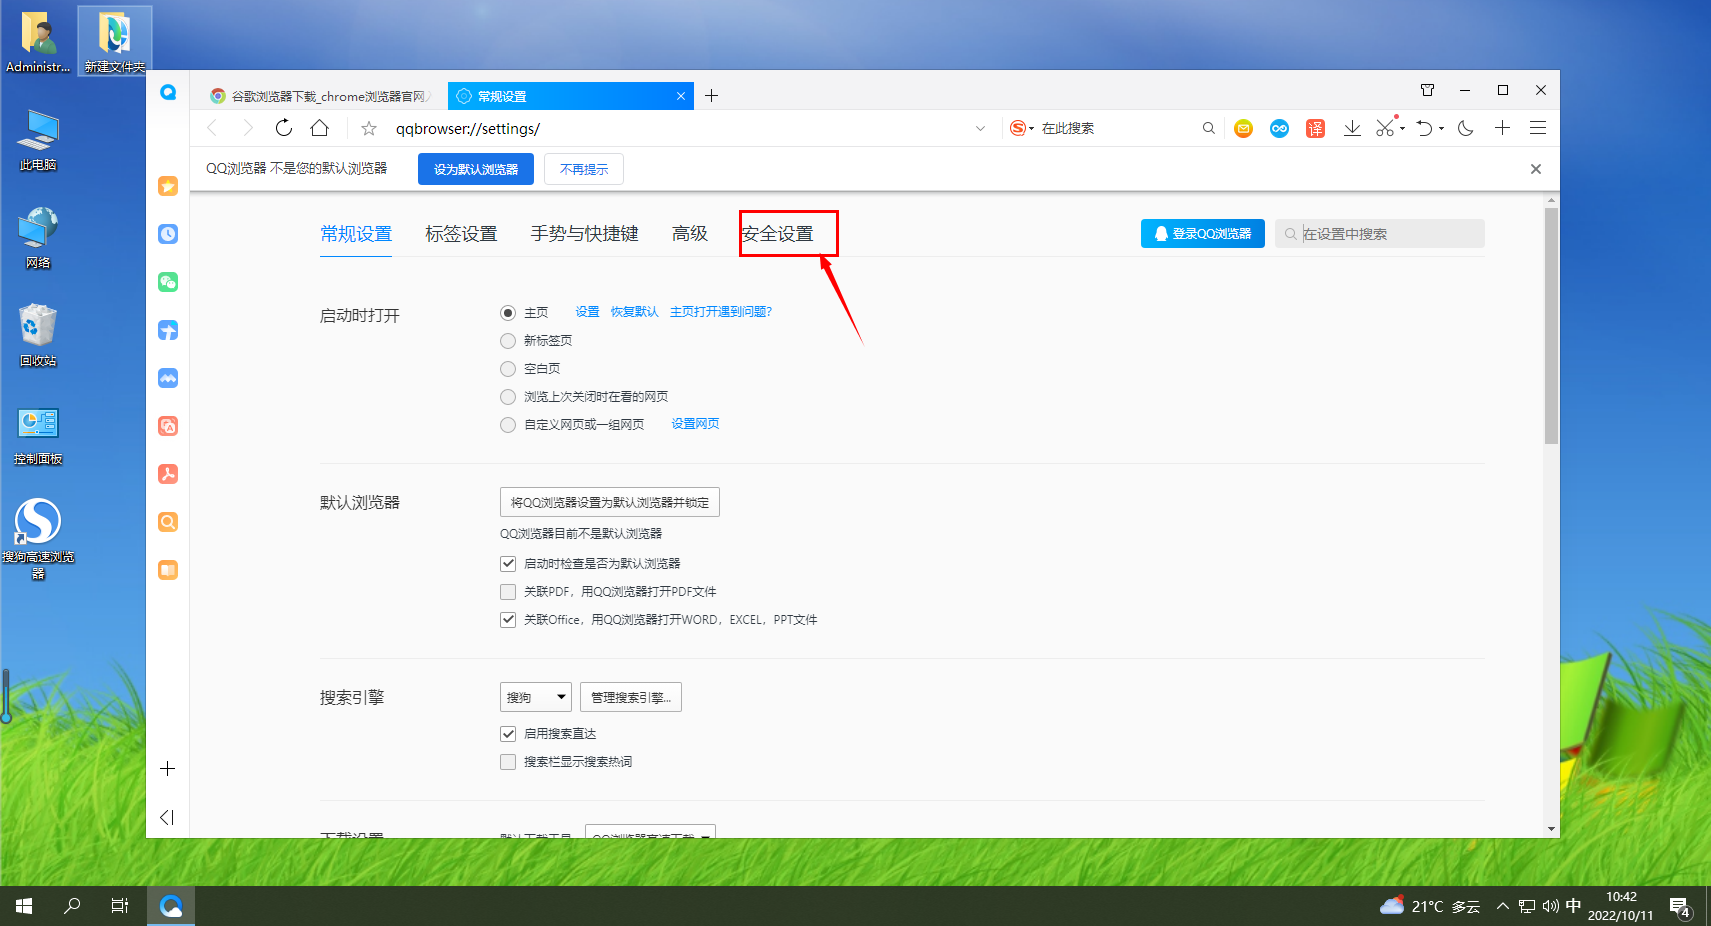This screenshot has height=926, width=1711.
Task: Show hidden system tray icons
Action: pos(1502,906)
